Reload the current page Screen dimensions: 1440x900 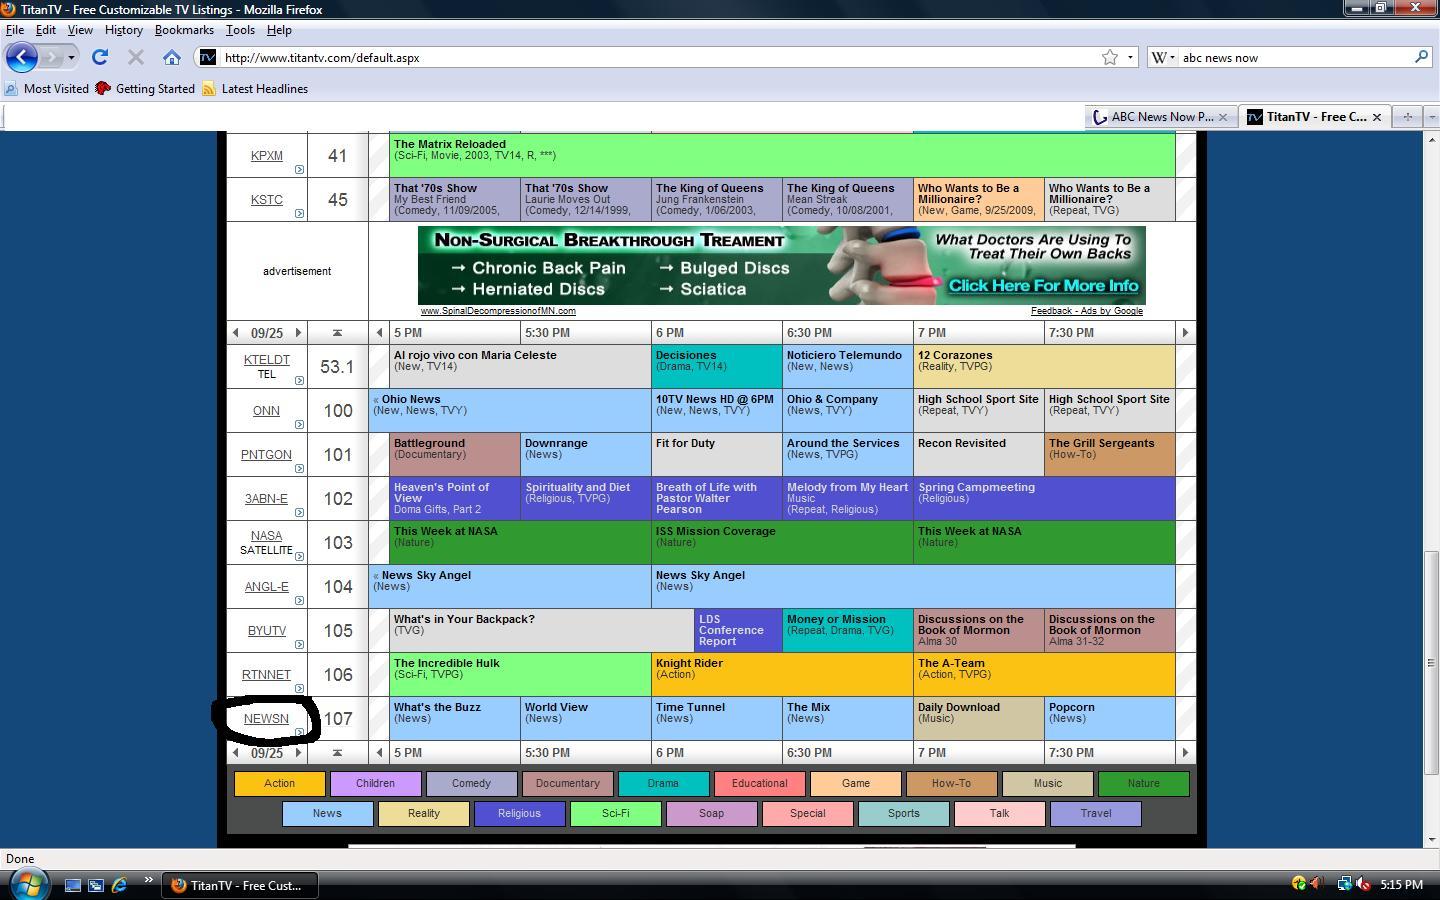[x=100, y=57]
